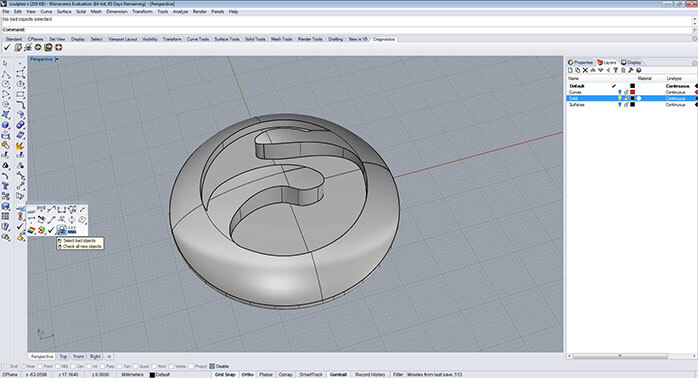Open the Analyze menu
The height and width of the screenshot is (378, 698).
(x=180, y=12)
